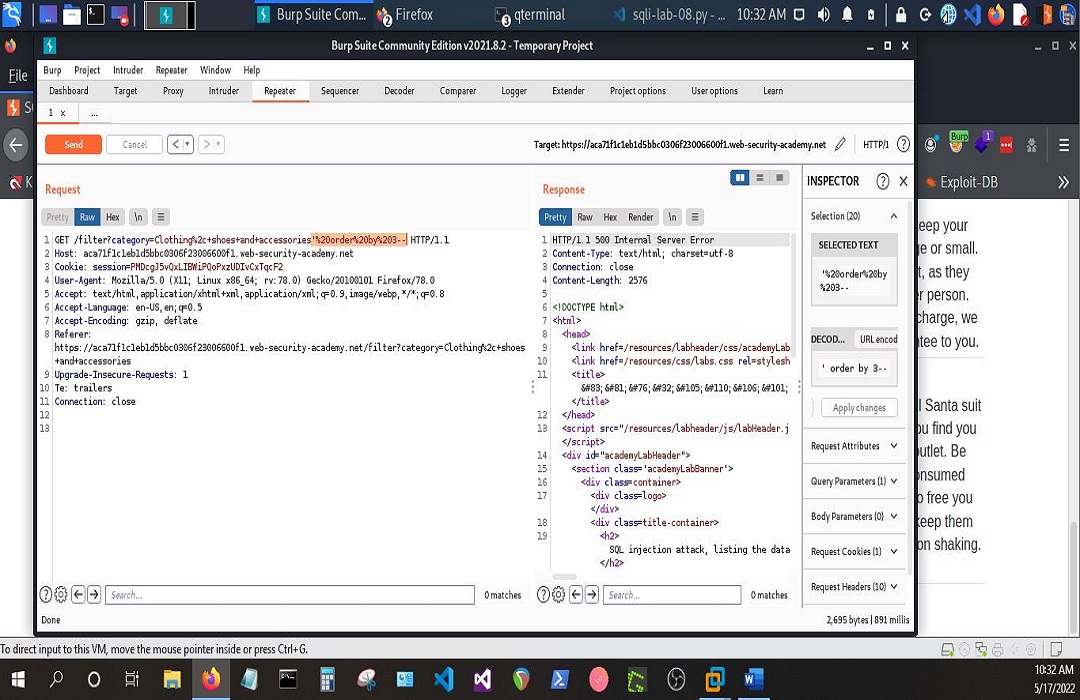Open request search help icon
Viewport: 1080px width, 700px height.
(x=45, y=595)
